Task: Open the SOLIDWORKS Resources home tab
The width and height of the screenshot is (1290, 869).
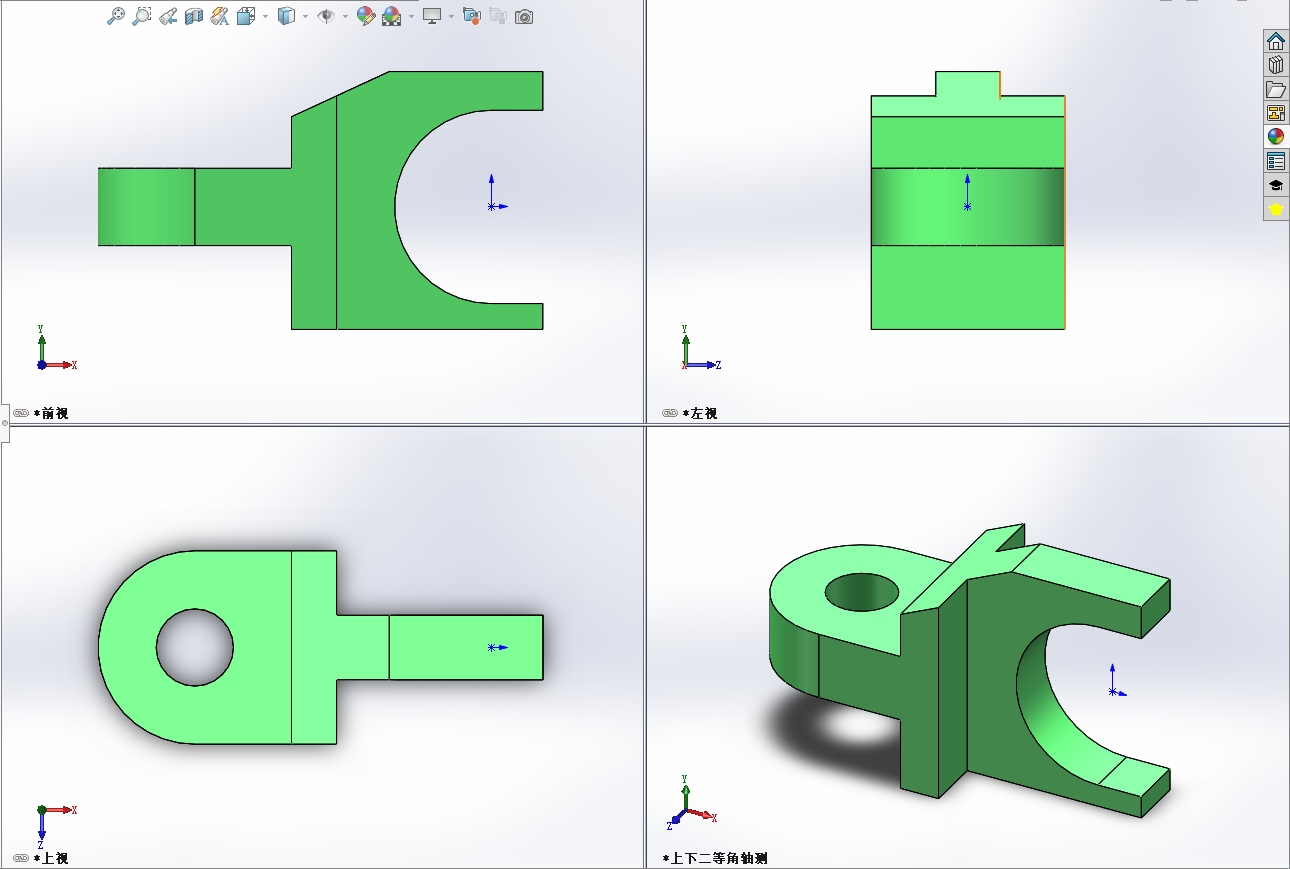Action: (1276, 41)
